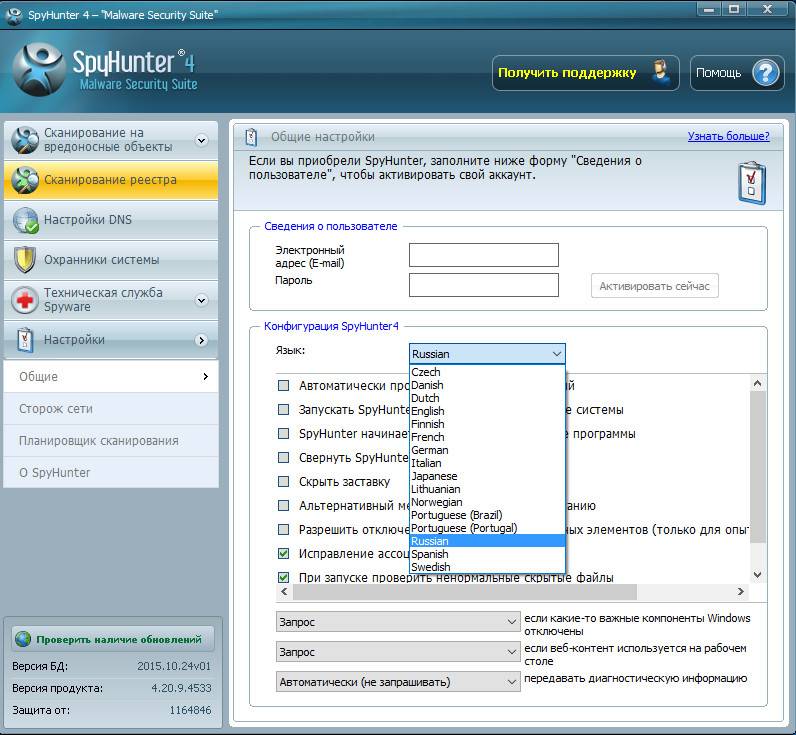Expand the Техническая служба Spyware arrow
The width and height of the screenshot is (796, 735).
tap(202, 300)
